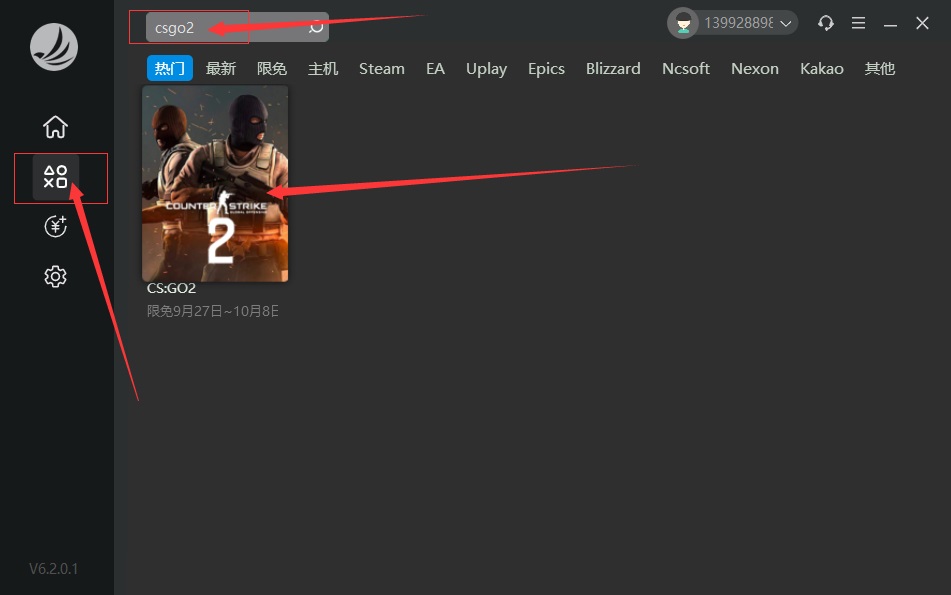The width and height of the screenshot is (951, 595).
Task: Click the 限免9月27日 promo text
Action: click(213, 311)
